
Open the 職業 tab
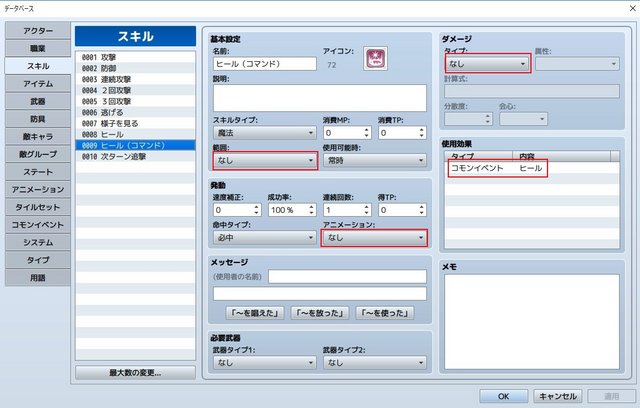[x=38, y=48]
